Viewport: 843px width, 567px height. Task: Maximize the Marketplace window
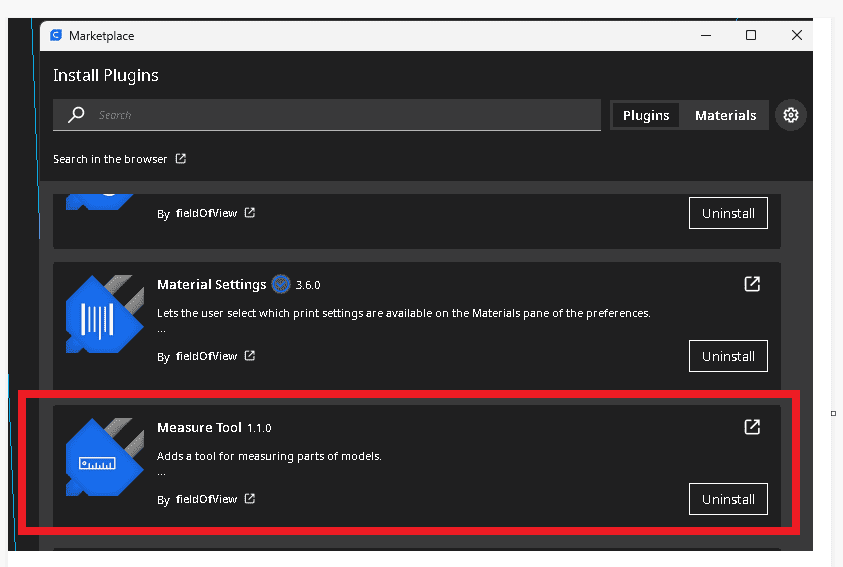751,35
